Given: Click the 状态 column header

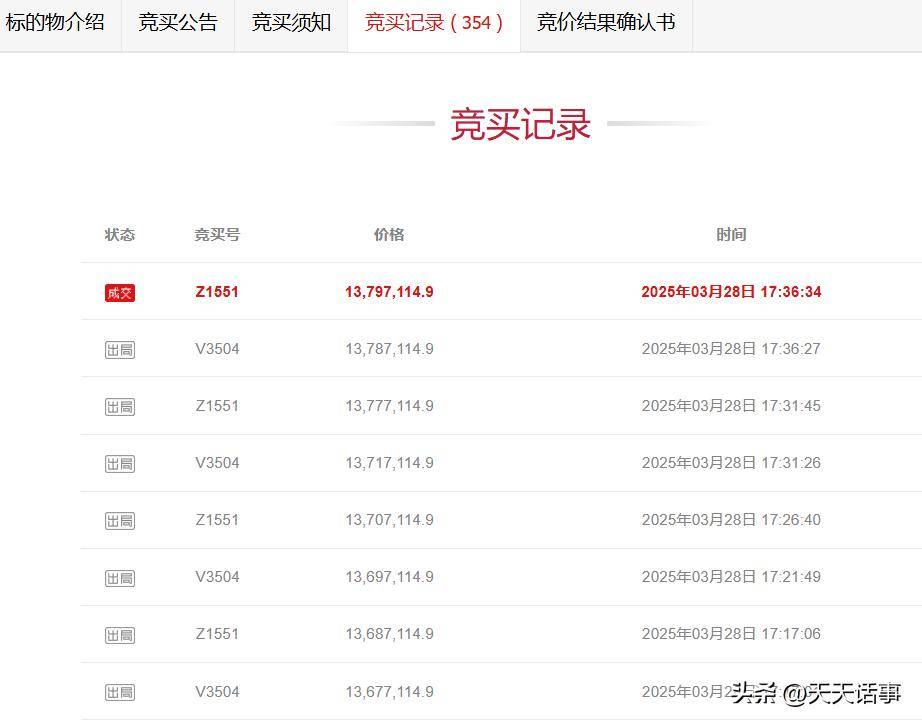Looking at the screenshot, I should [x=120, y=235].
